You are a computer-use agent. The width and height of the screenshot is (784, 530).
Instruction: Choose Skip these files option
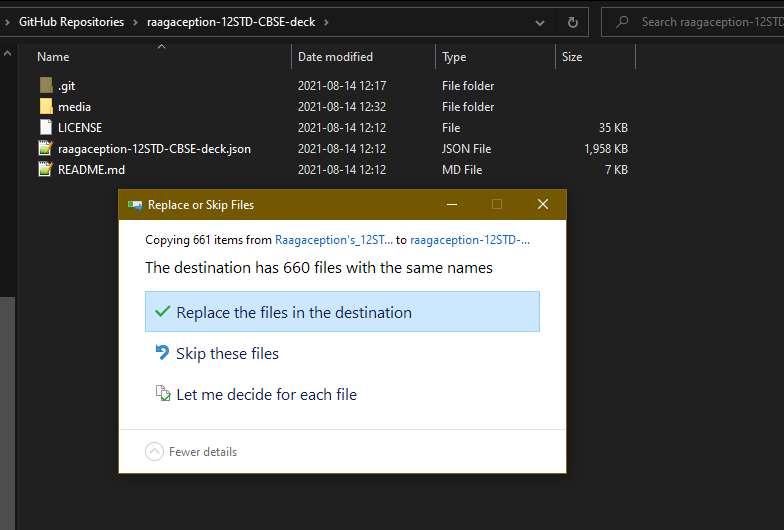[227, 354]
